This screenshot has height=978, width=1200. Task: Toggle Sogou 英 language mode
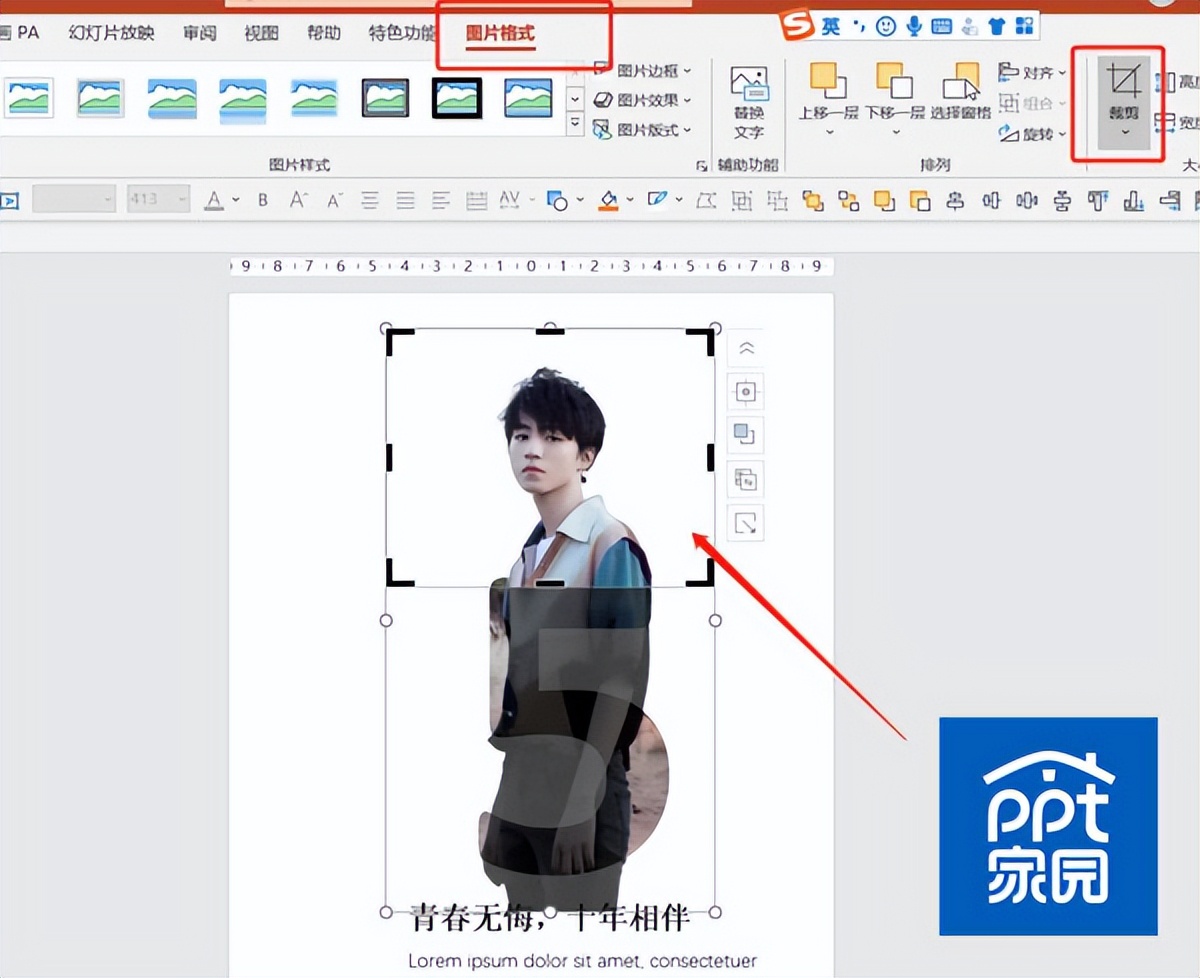point(832,27)
